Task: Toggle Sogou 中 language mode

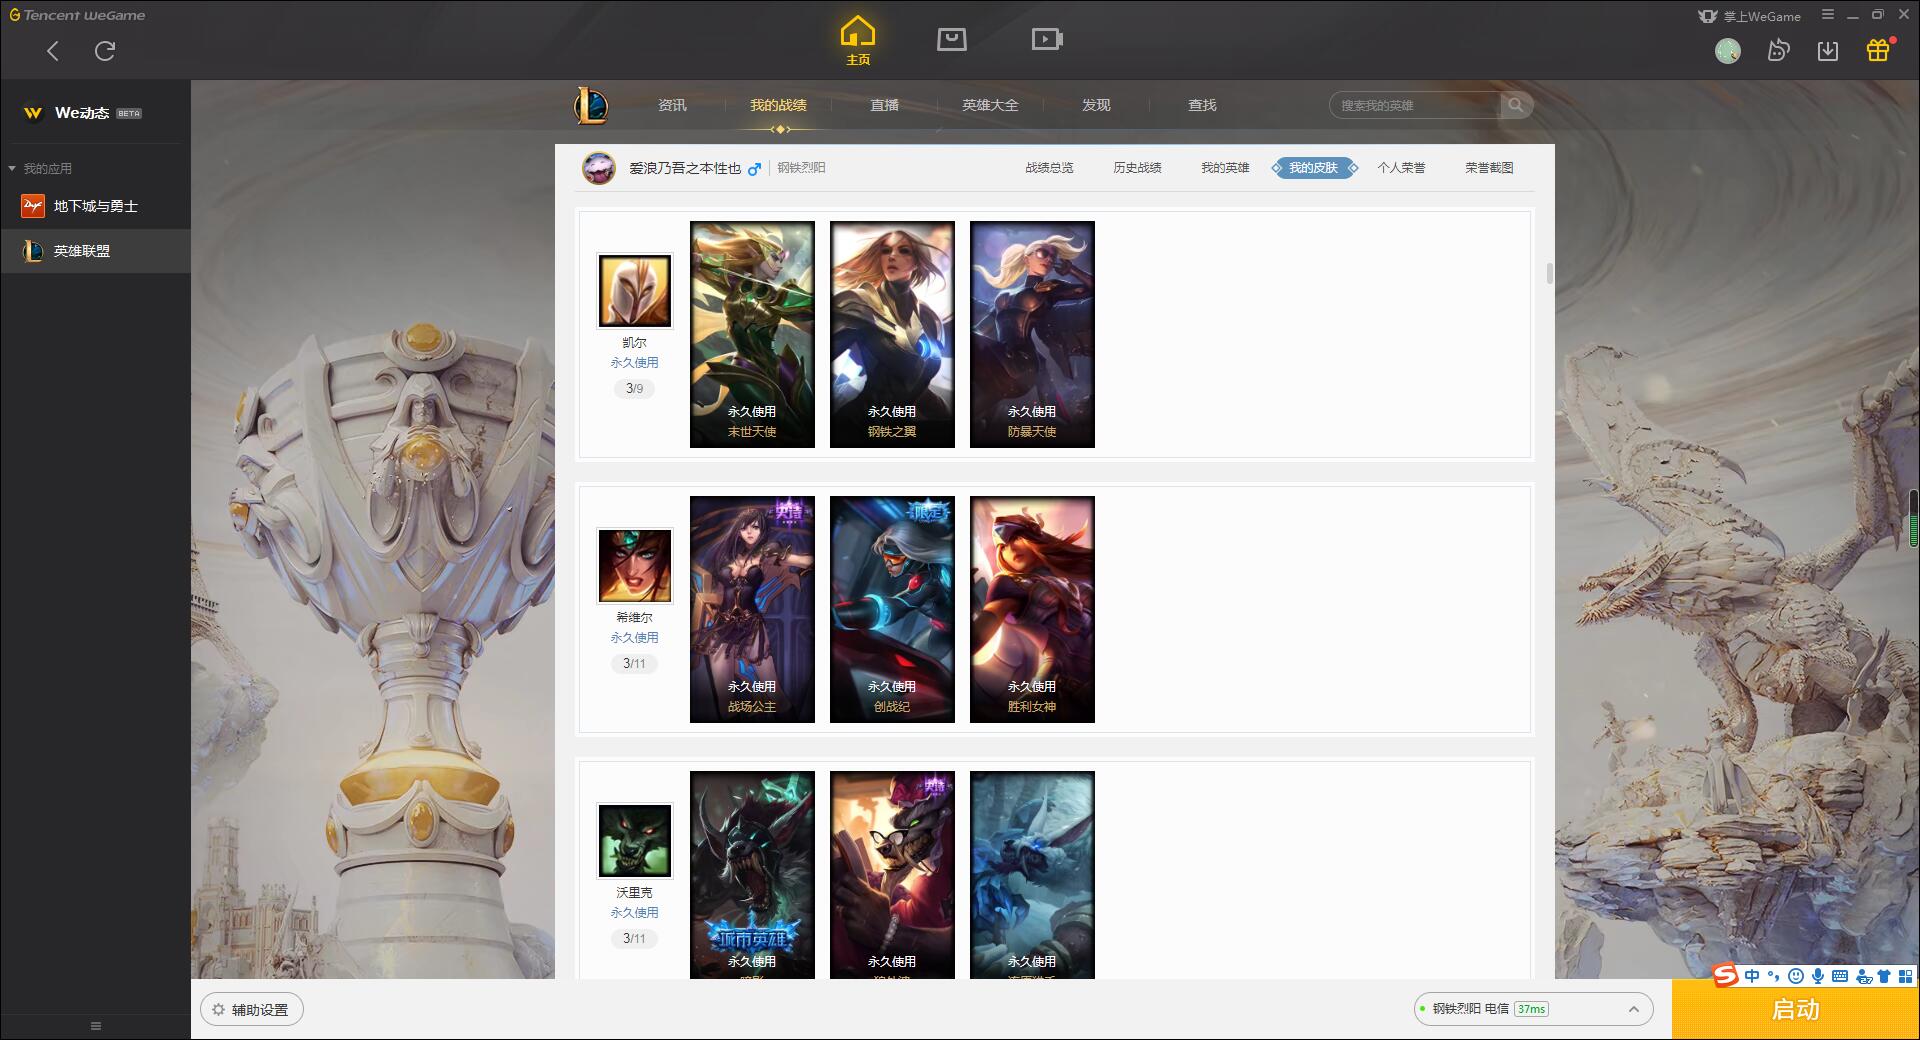Action: click(1752, 976)
